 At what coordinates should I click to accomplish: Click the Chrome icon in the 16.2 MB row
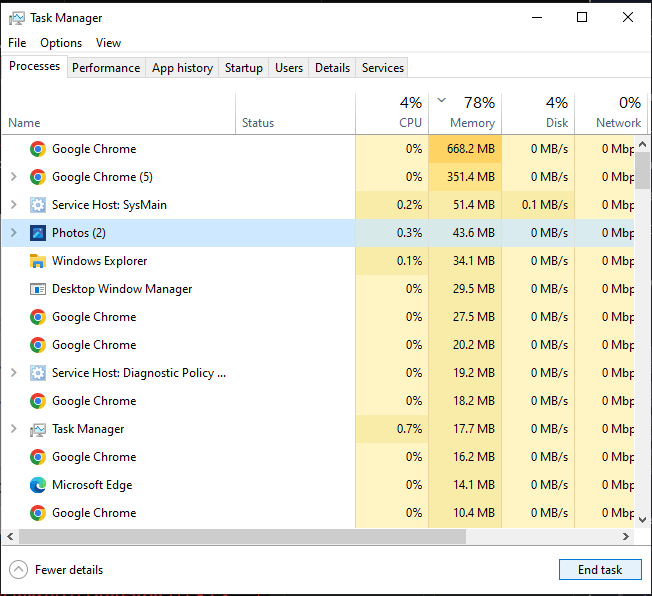point(38,457)
